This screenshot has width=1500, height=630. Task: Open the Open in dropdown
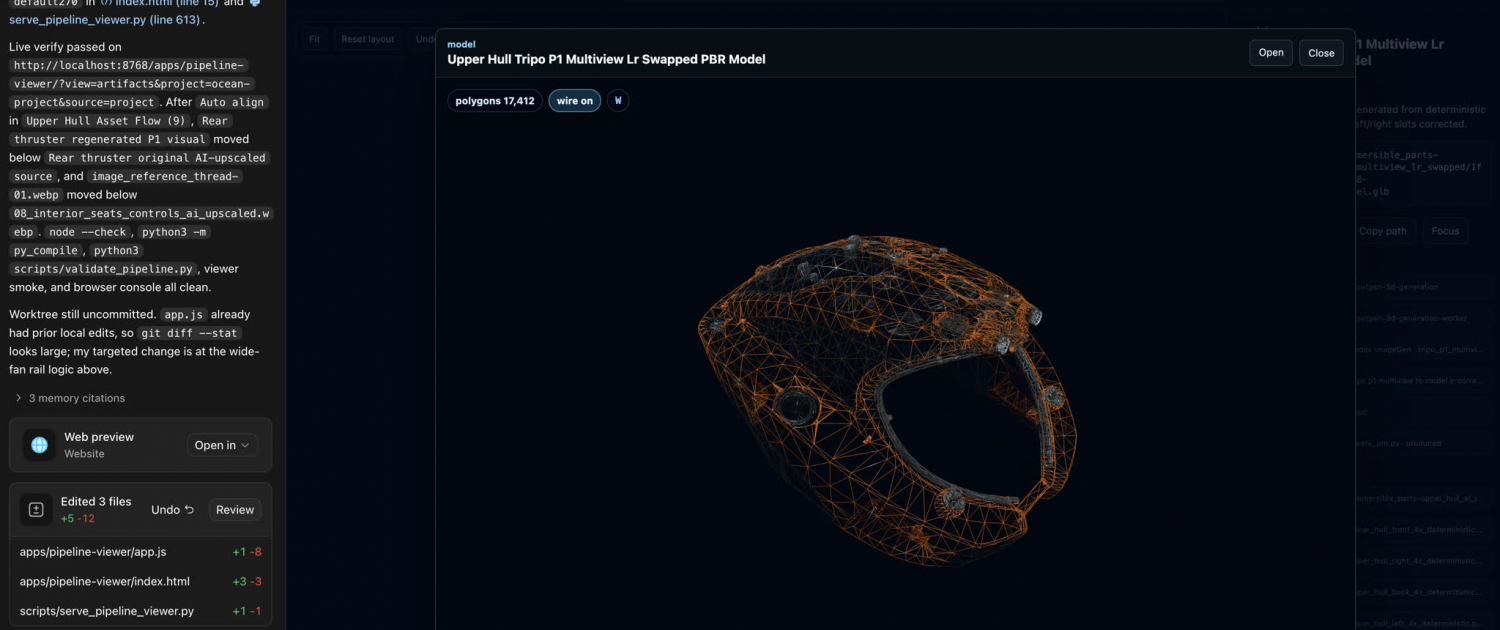click(x=222, y=445)
